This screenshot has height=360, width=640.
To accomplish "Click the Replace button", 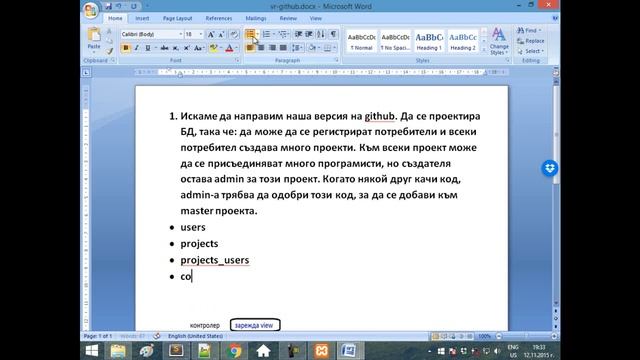I will (530, 41).
